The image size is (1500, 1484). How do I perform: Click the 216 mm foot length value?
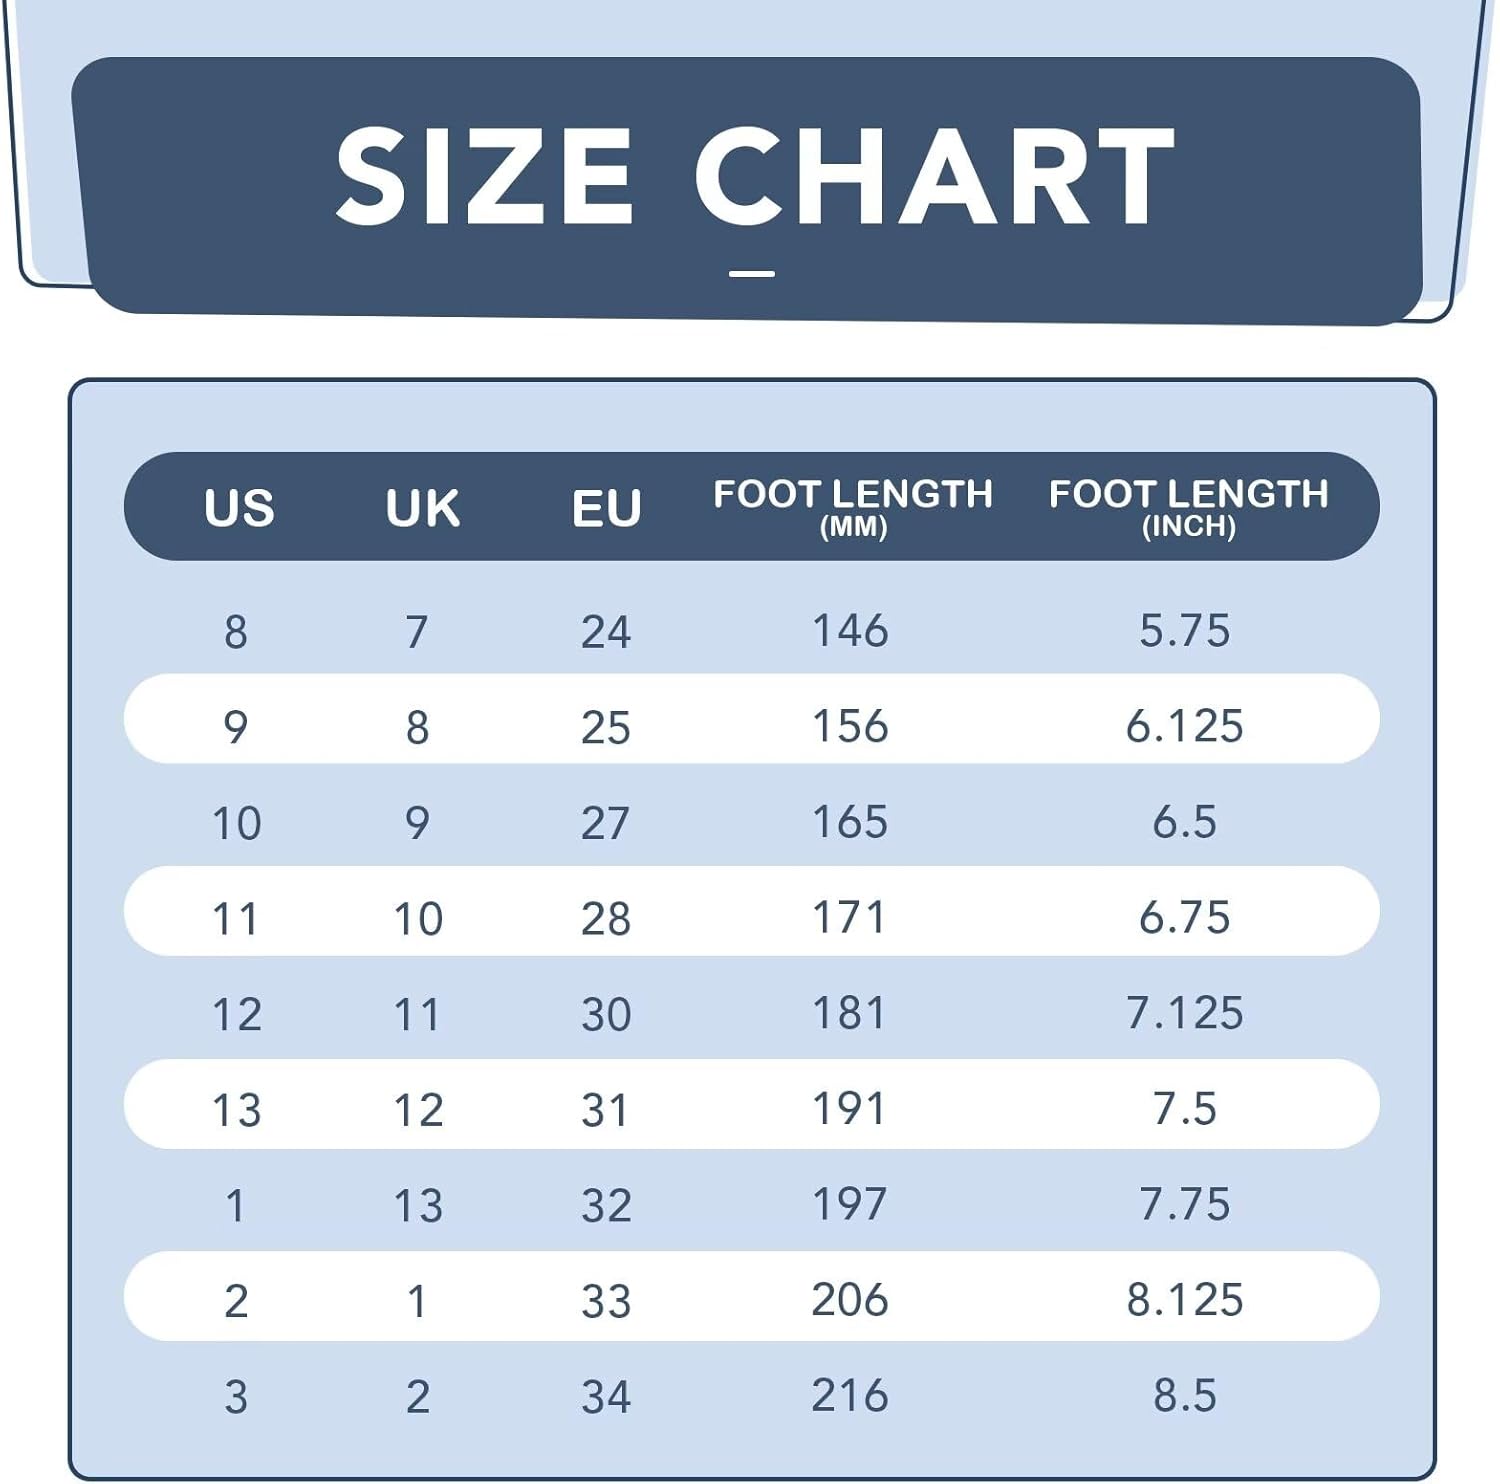[850, 1396]
